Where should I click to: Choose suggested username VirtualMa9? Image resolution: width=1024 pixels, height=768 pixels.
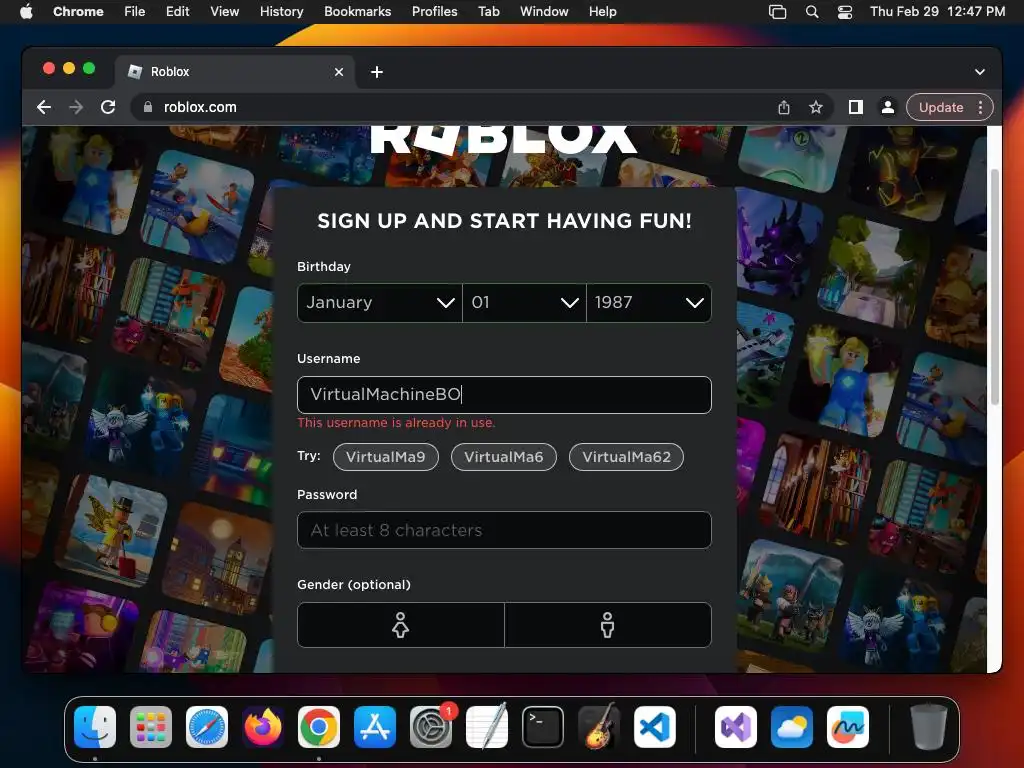[385, 456]
